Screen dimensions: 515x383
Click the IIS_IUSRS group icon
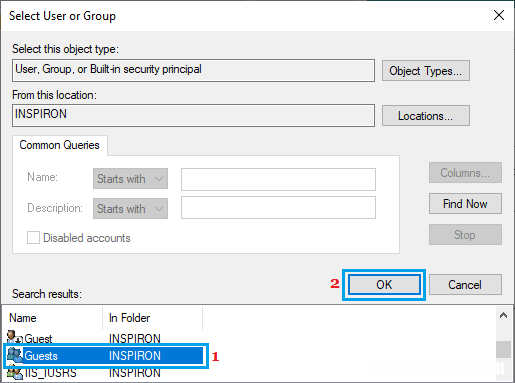coord(15,372)
